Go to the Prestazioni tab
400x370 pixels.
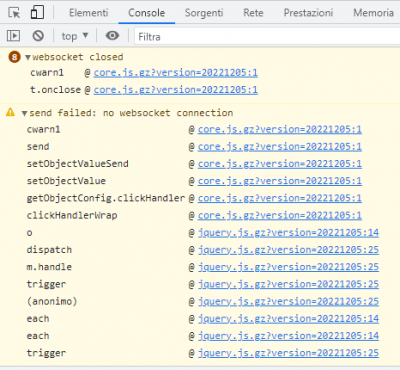308,13
